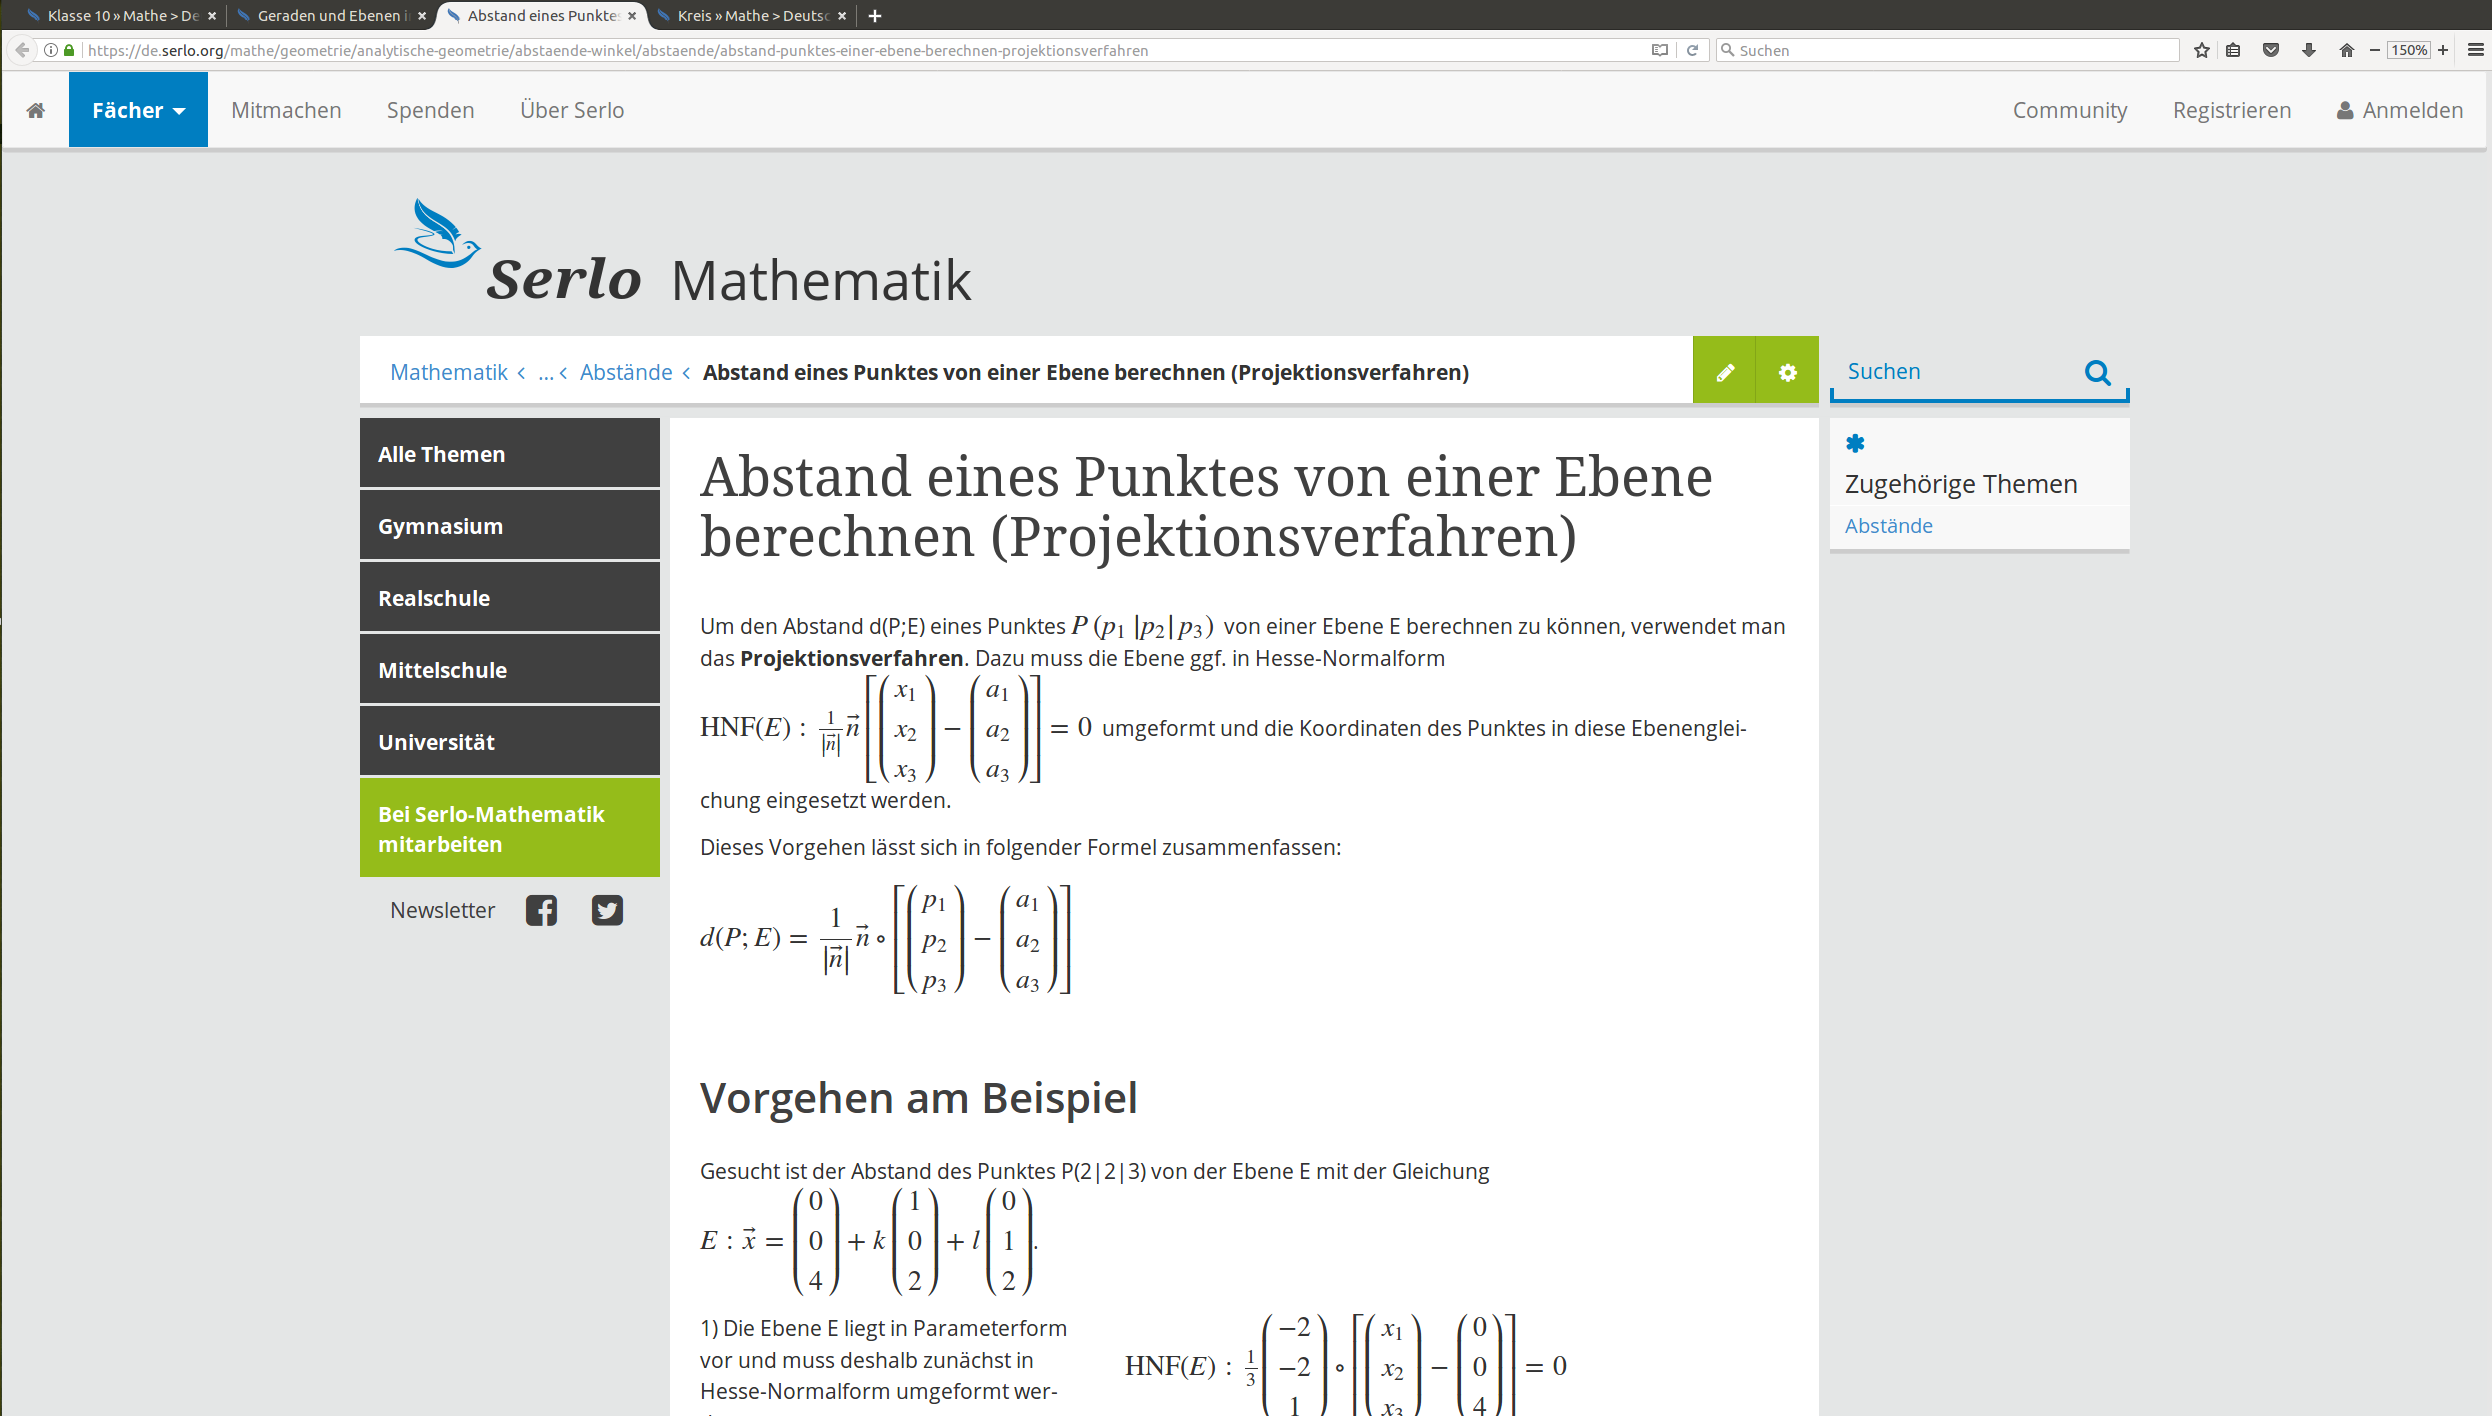Open the Pocket save icon
This screenshot has width=2492, height=1416.
pyautogui.click(x=2271, y=50)
